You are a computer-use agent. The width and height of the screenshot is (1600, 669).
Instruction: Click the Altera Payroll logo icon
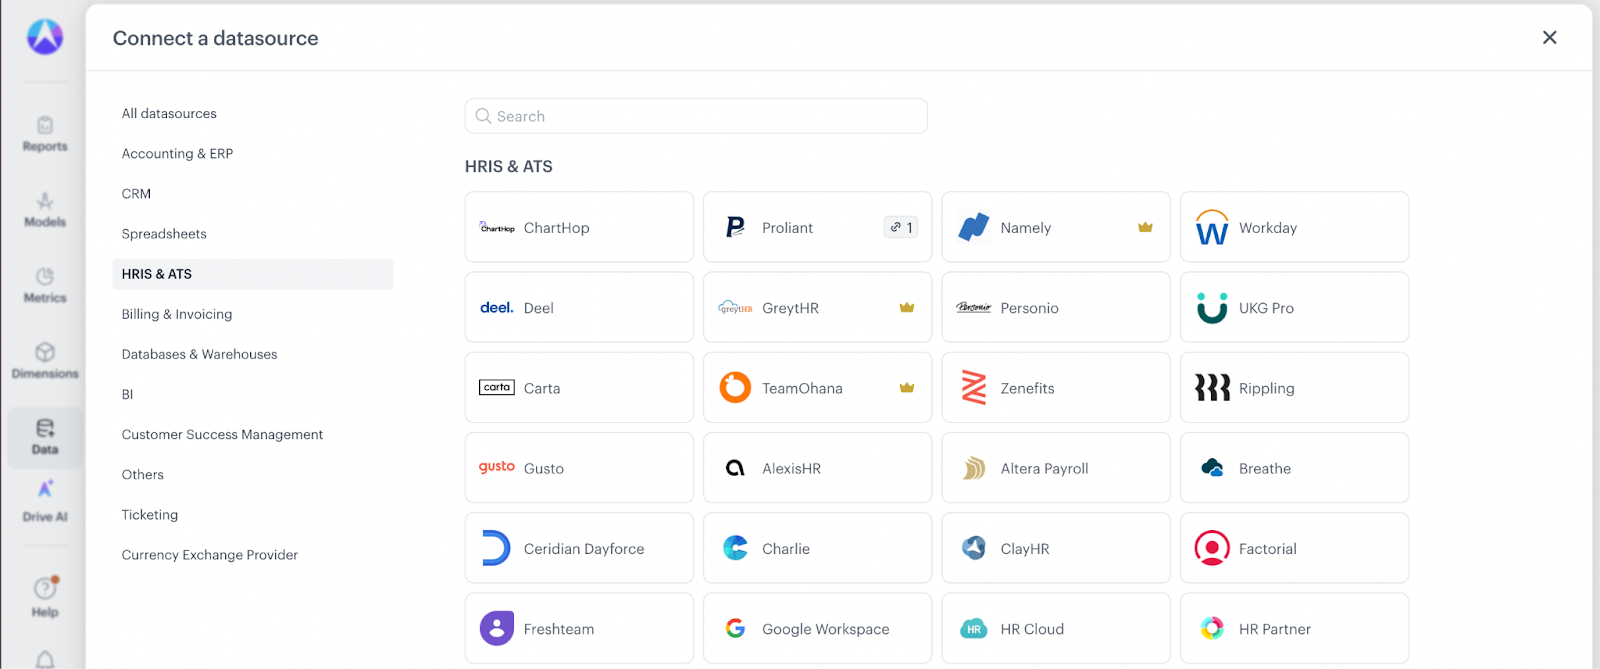(974, 468)
